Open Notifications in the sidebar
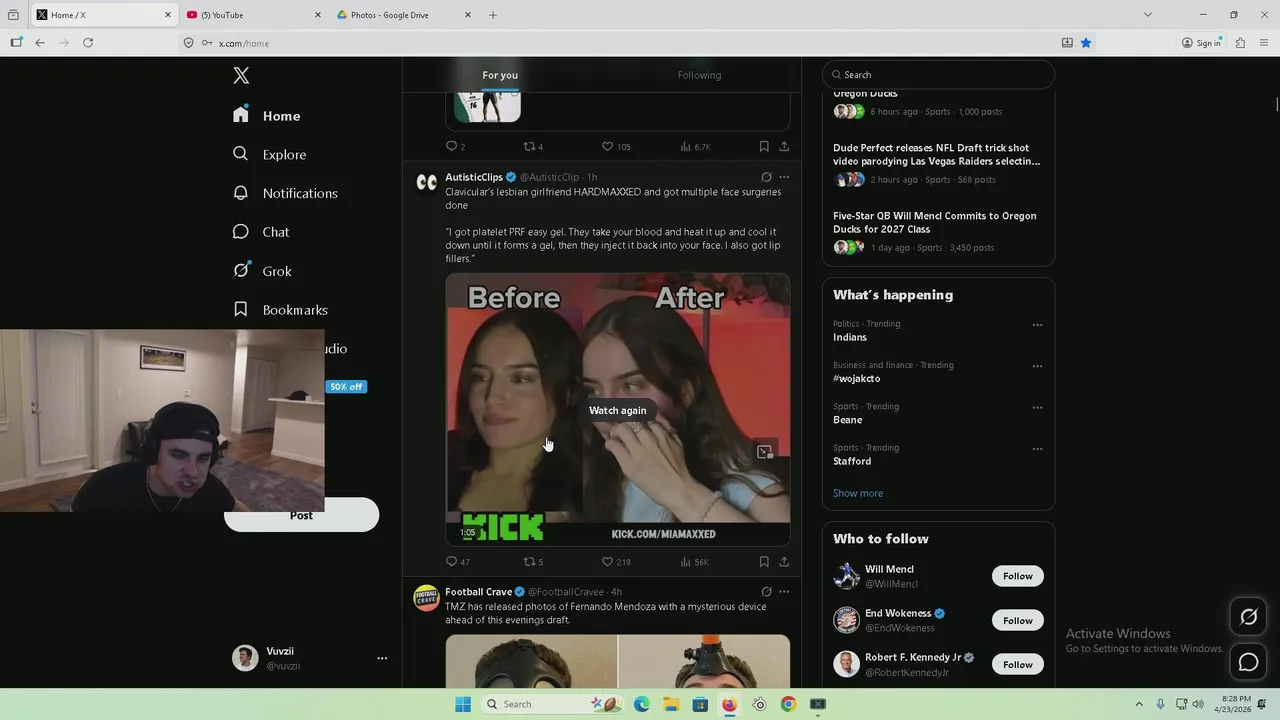The image size is (1280, 720). click(285, 193)
